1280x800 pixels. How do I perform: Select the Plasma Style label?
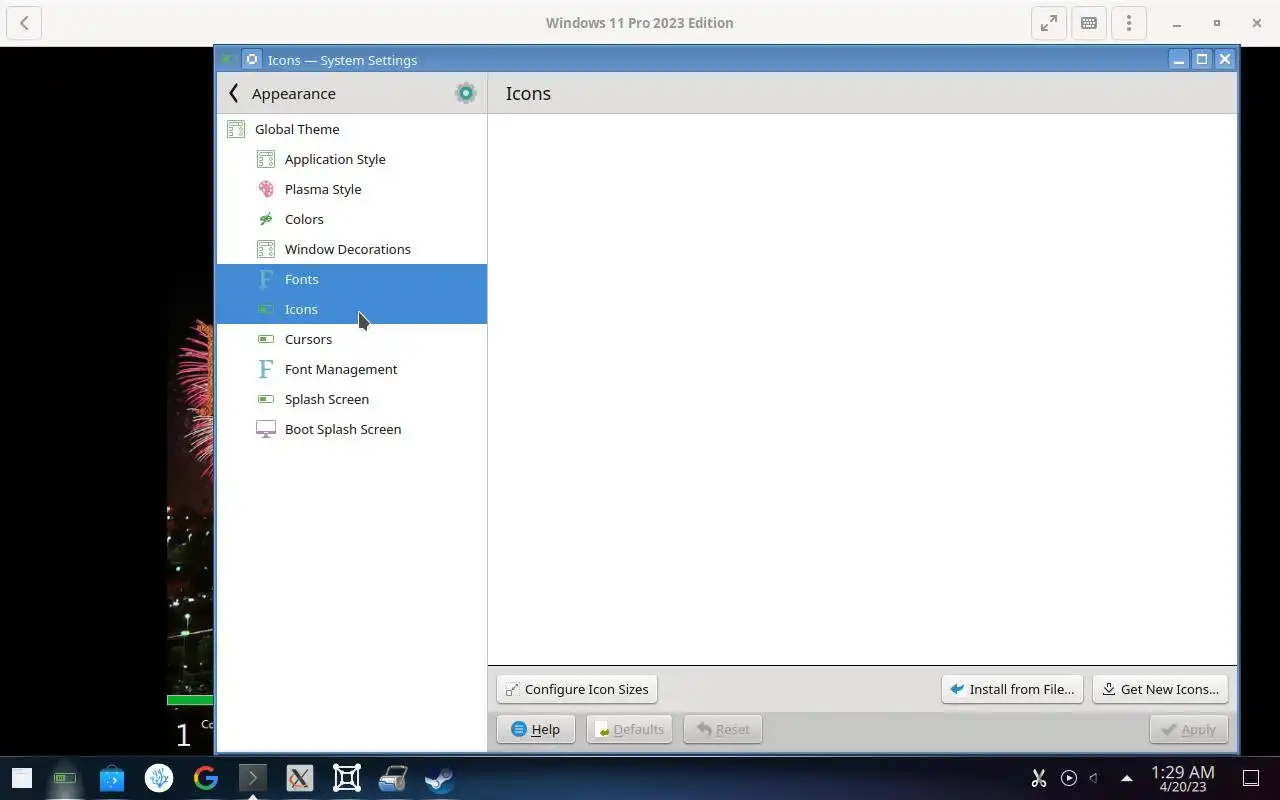(323, 189)
